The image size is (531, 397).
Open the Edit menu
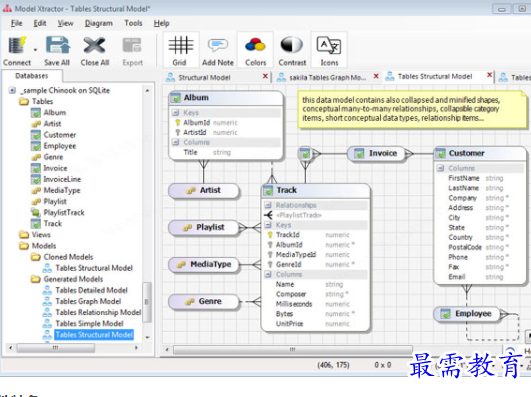click(x=40, y=23)
